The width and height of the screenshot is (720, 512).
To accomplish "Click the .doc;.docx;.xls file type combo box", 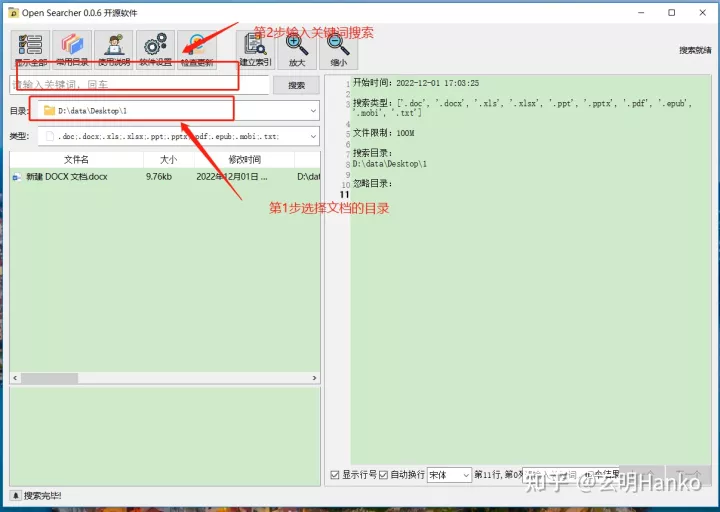I will (x=179, y=136).
